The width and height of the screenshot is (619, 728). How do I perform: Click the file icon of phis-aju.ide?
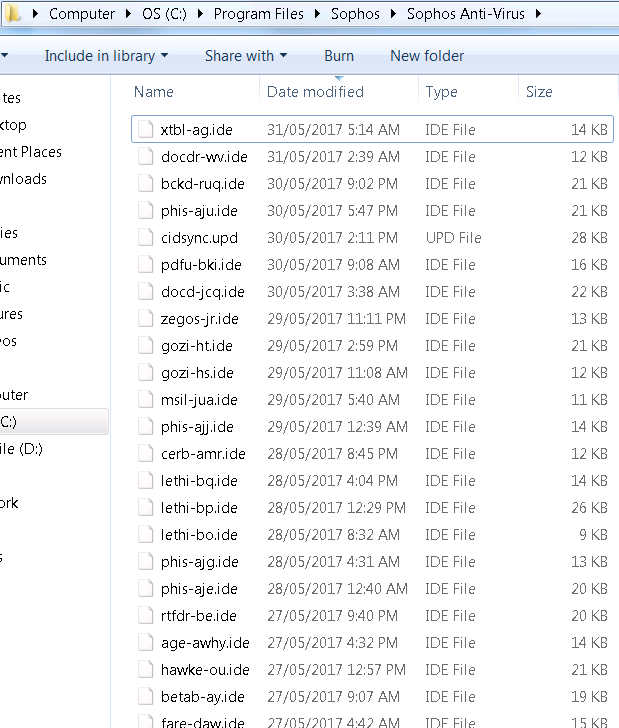coord(145,210)
